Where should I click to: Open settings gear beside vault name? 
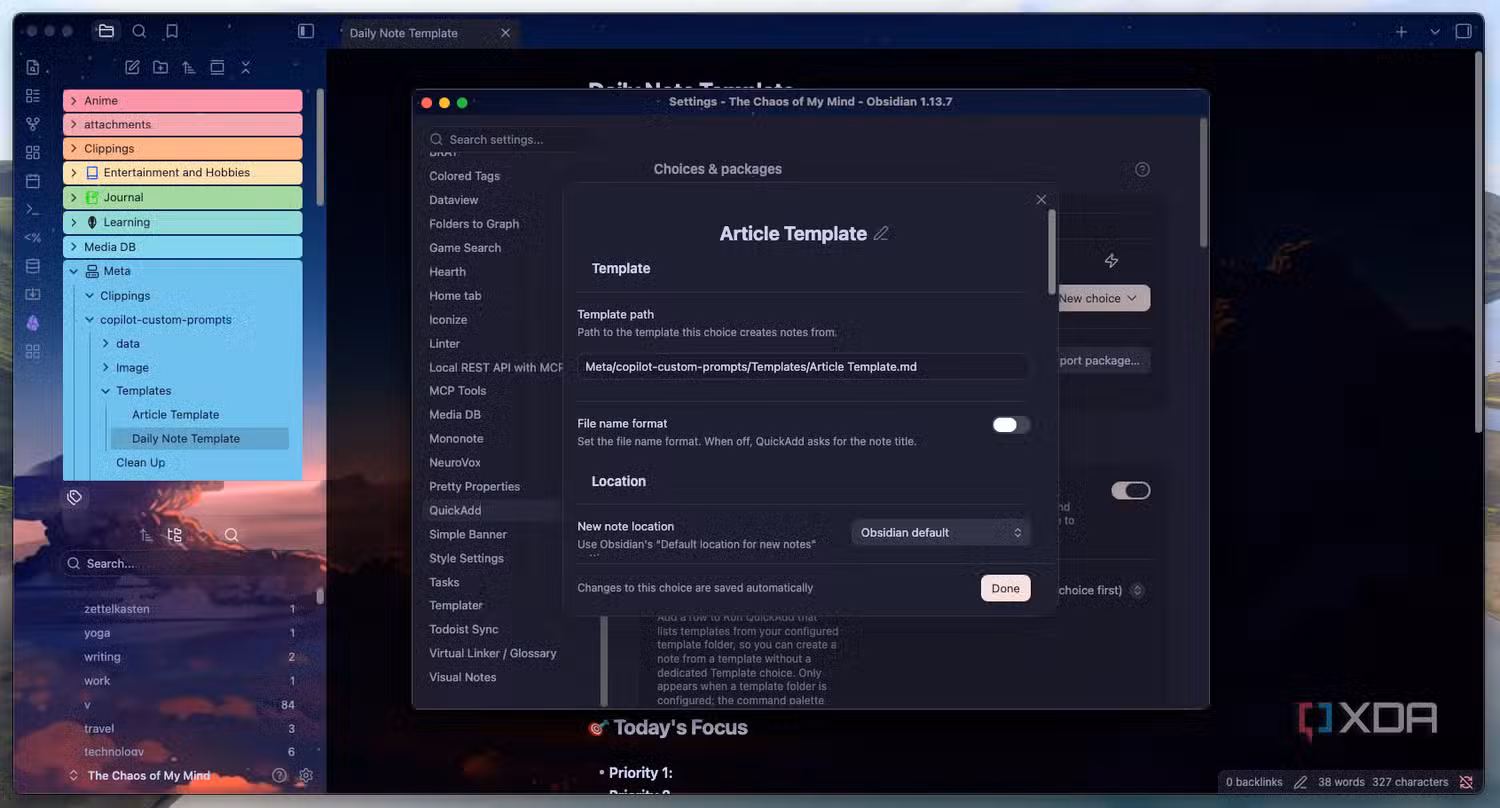[x=306, y=775]
